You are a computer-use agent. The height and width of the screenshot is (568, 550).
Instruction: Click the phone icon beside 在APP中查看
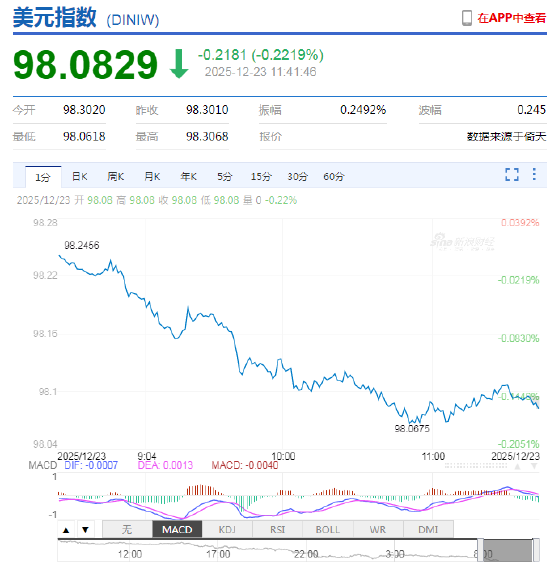(467, 18)
